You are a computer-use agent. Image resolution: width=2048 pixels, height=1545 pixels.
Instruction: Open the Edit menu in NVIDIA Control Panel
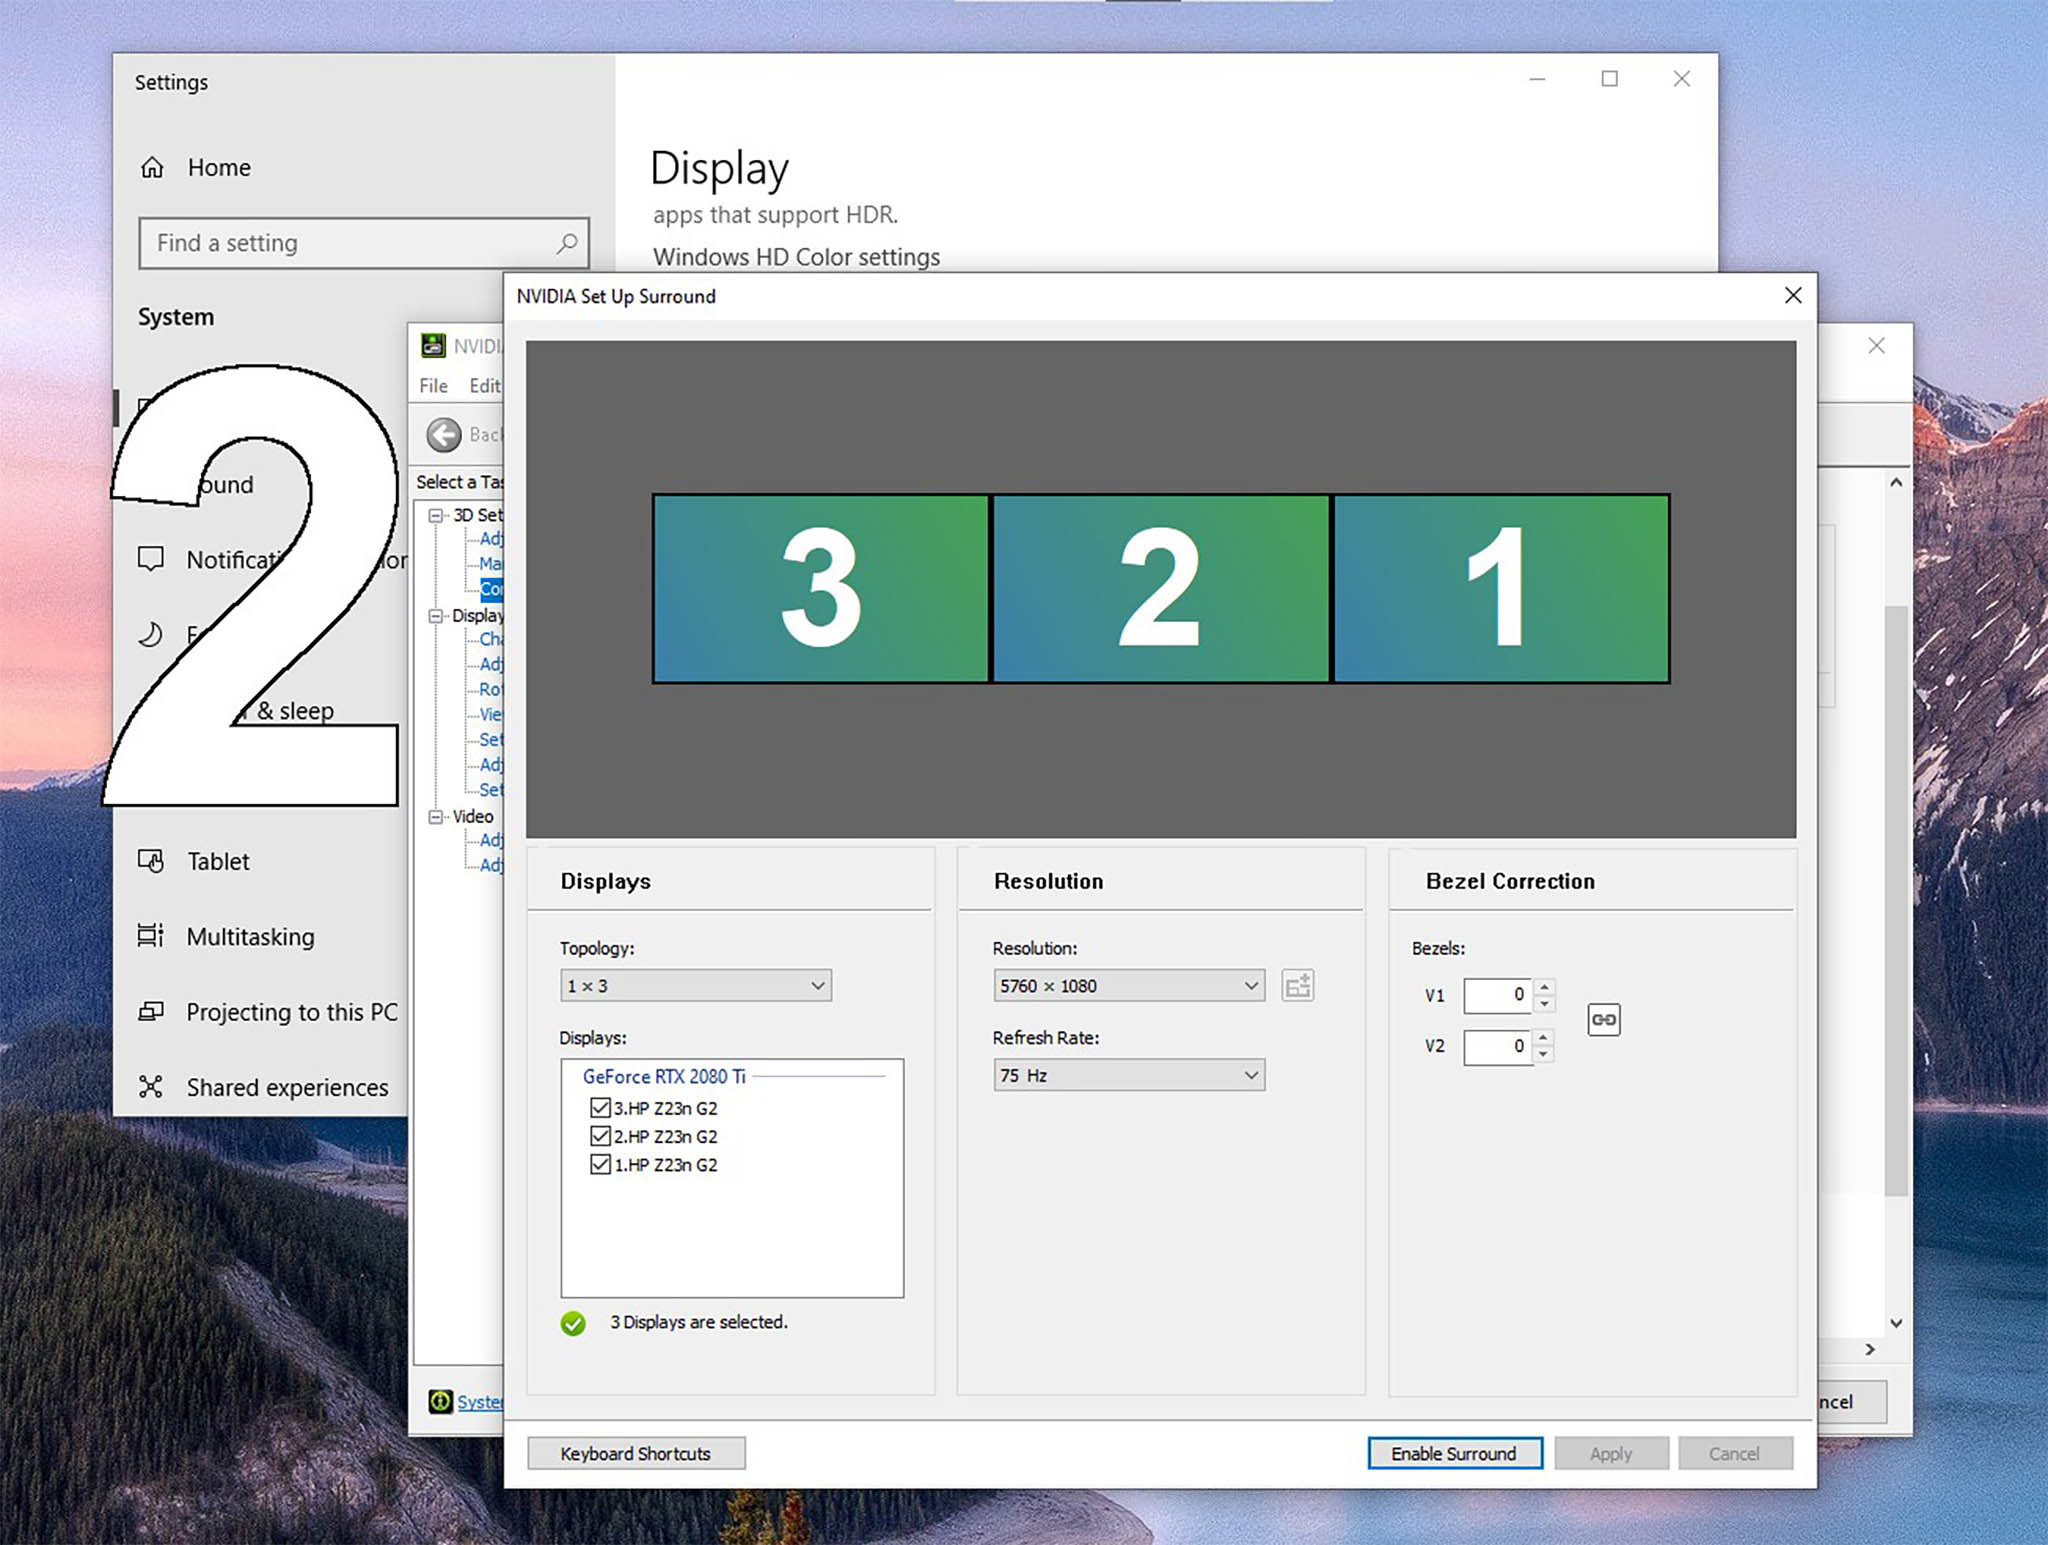click(484, 386)
